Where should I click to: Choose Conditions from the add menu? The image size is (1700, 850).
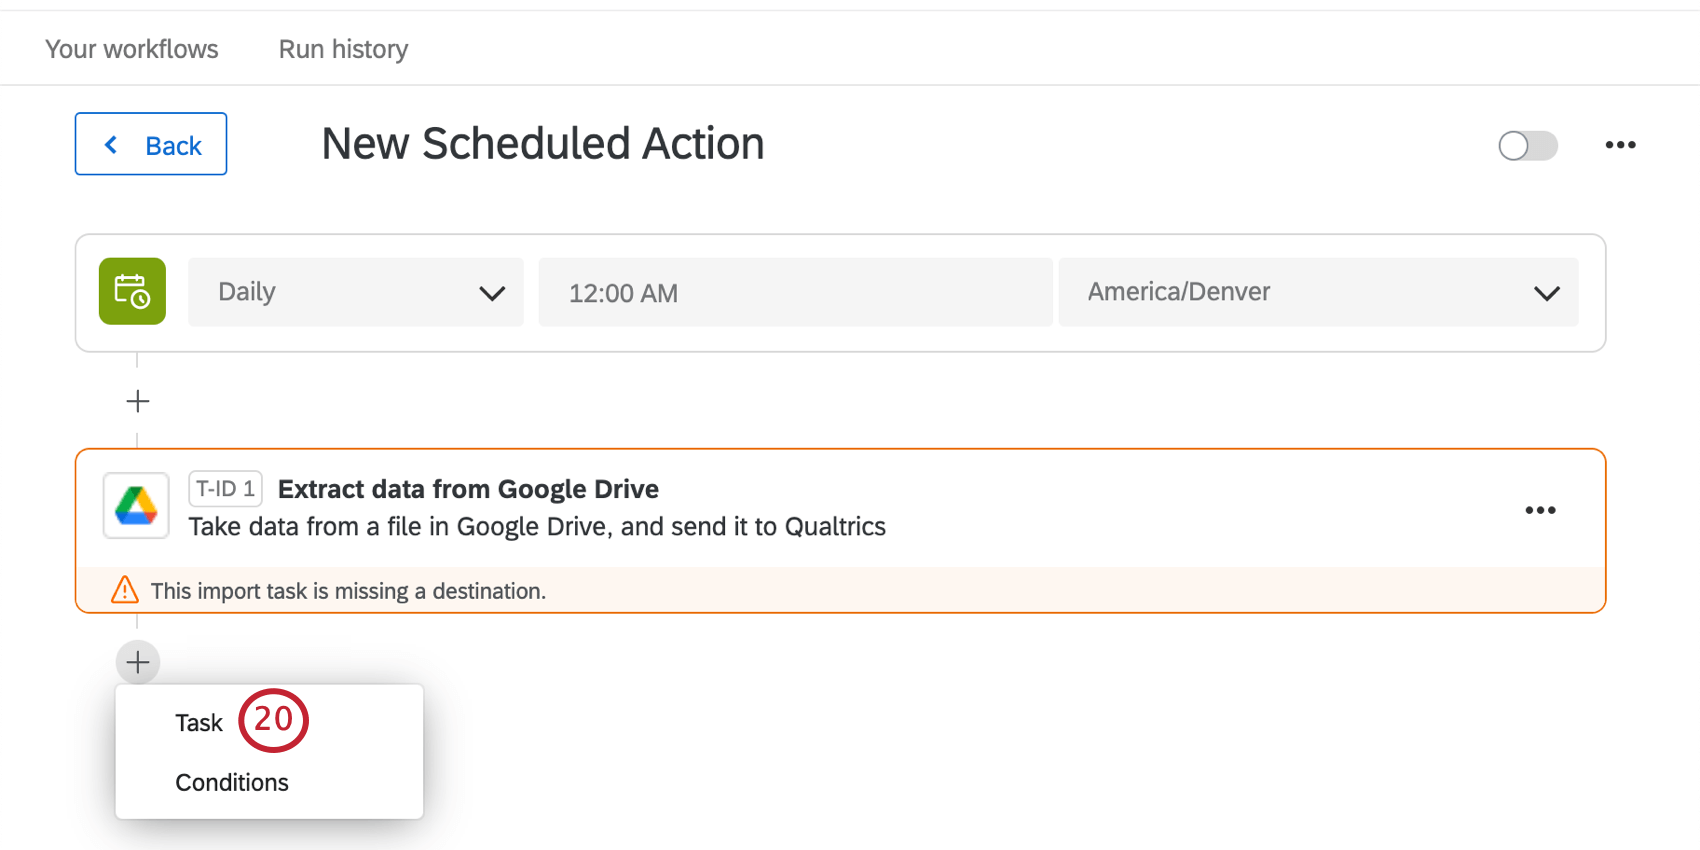(x=232, y=782)
